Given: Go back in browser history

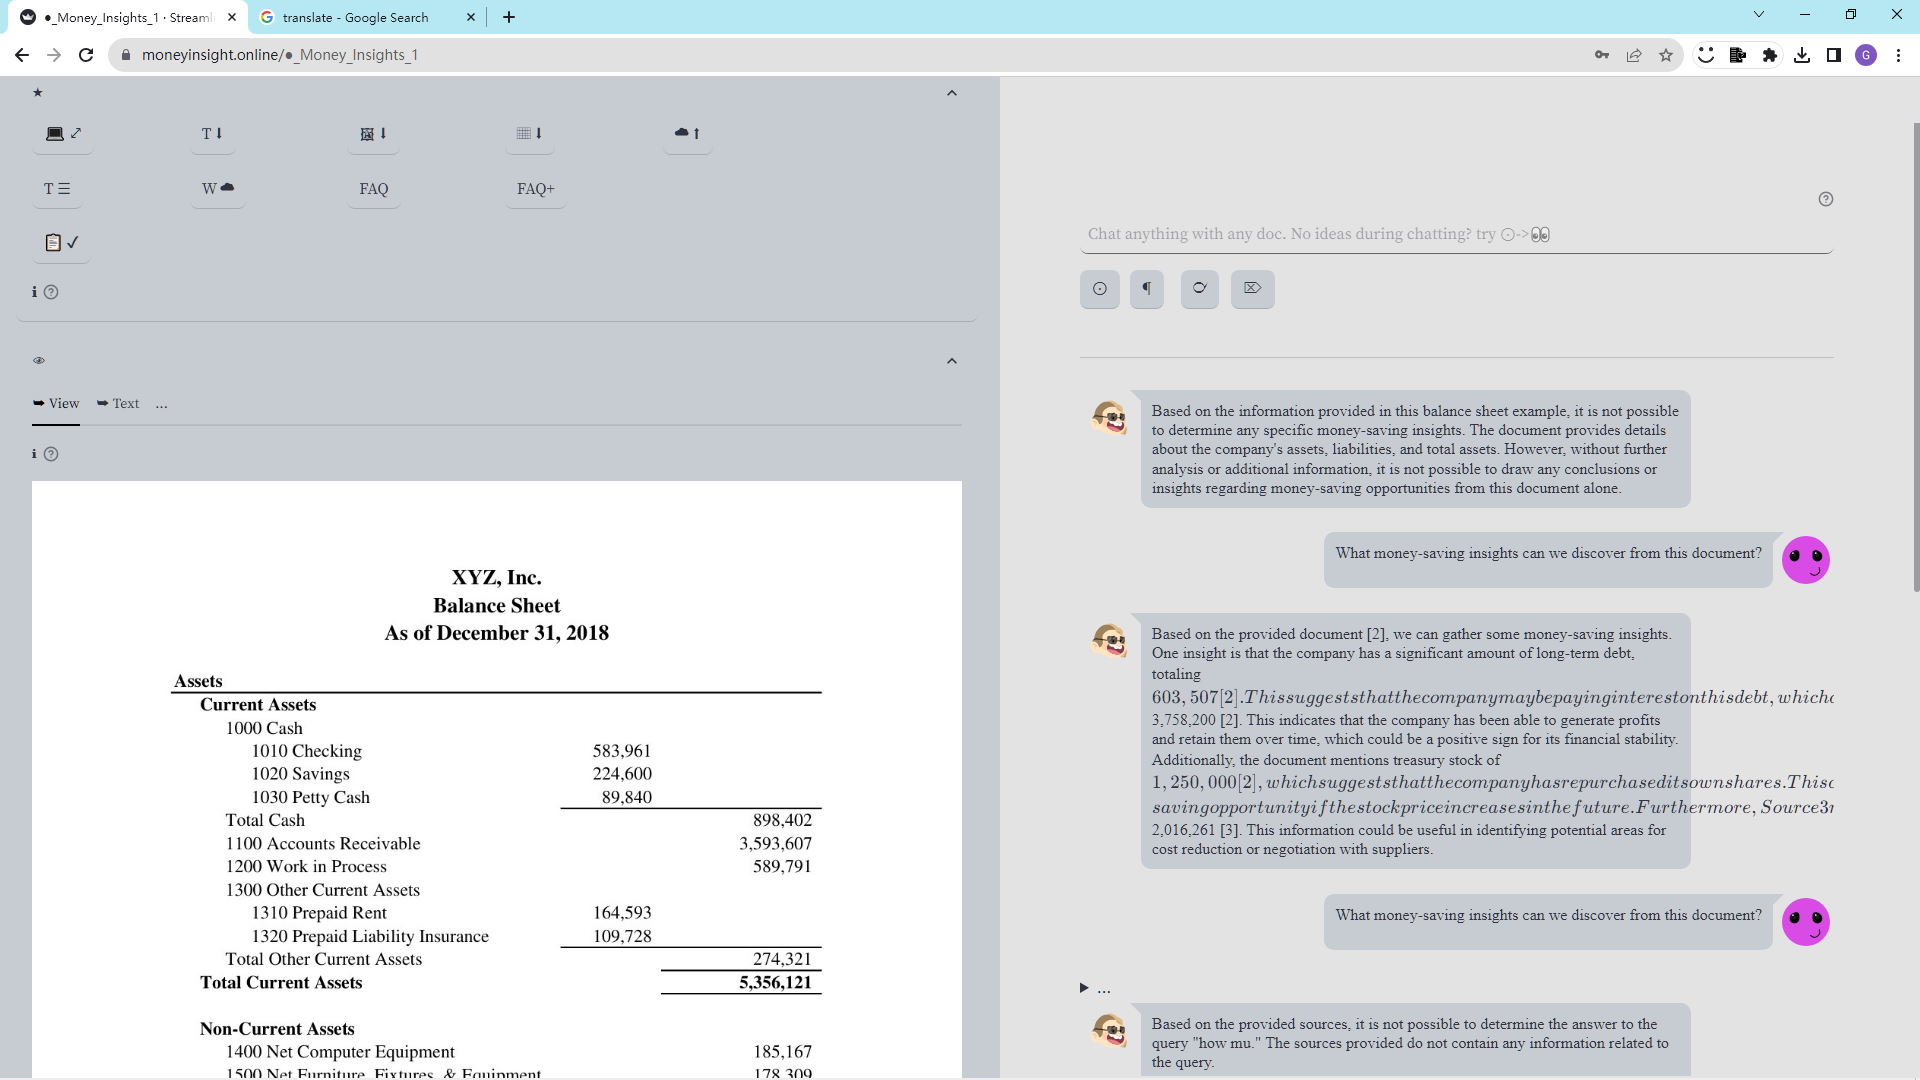Looking at the screenshot, I should (x=22, y=55).
